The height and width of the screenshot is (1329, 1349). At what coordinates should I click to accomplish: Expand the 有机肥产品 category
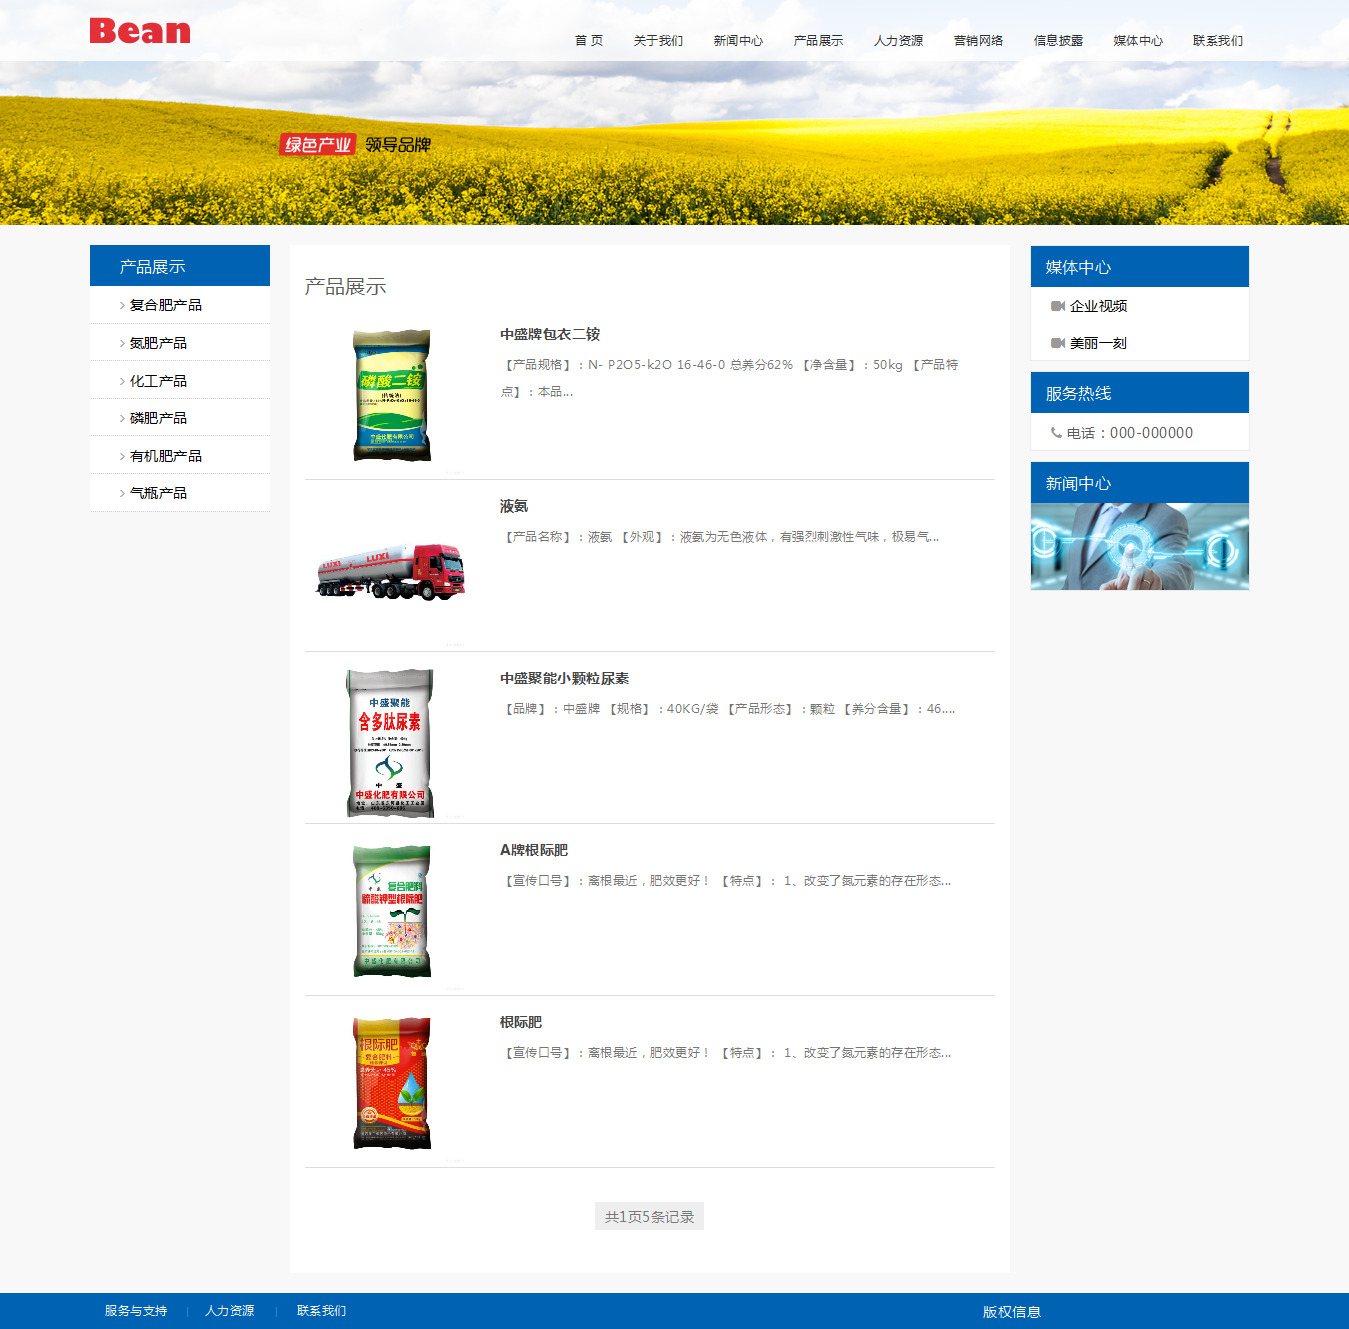click(x=165, y=456)
